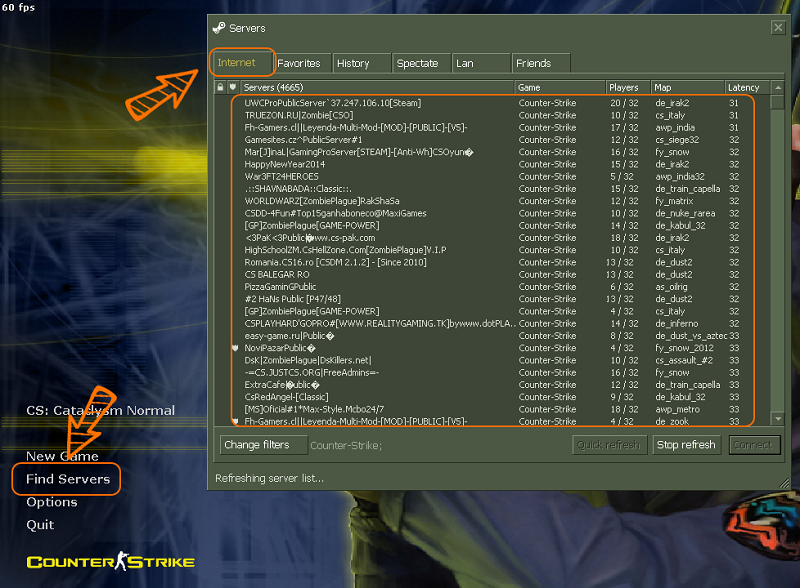
Task: Choose New Game from the main menu
Action: [62, 456]
